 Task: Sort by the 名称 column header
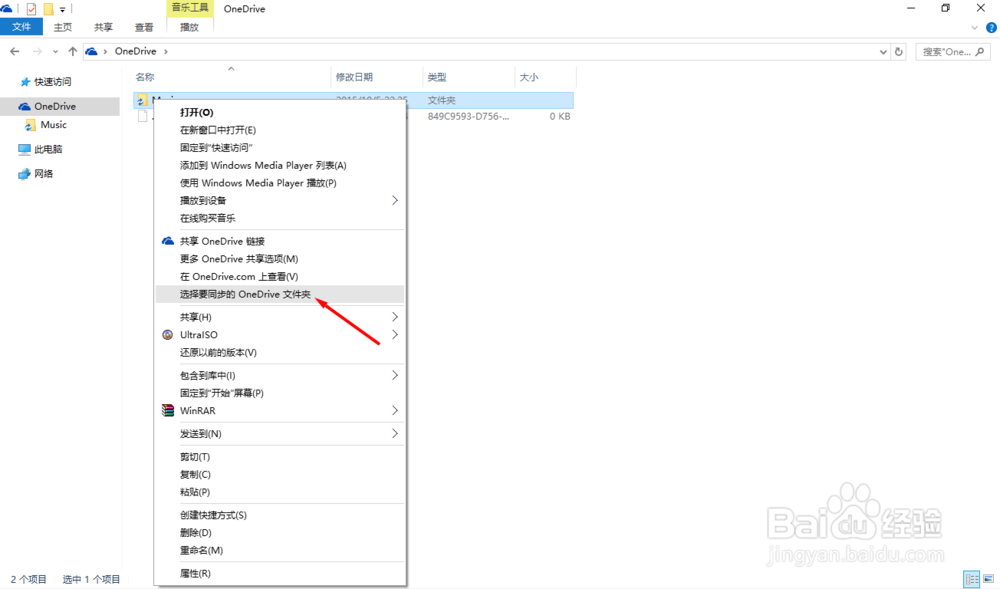tap(145, 77)
